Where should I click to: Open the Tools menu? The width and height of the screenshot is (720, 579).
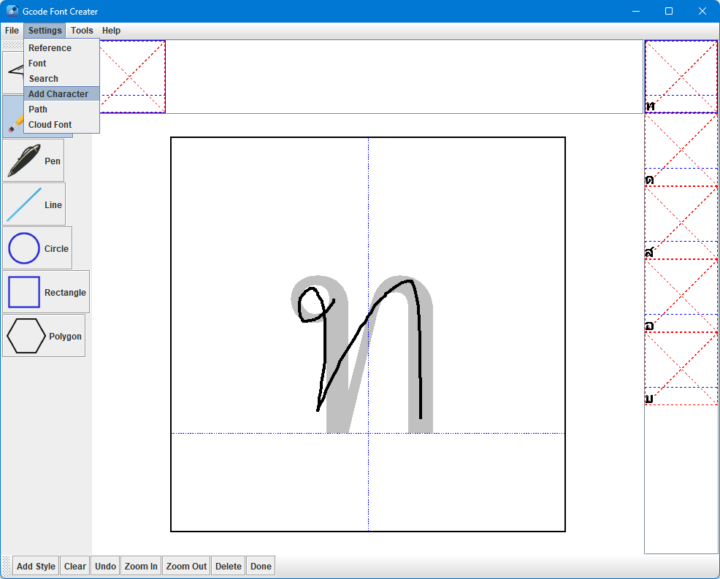[82, 30]
